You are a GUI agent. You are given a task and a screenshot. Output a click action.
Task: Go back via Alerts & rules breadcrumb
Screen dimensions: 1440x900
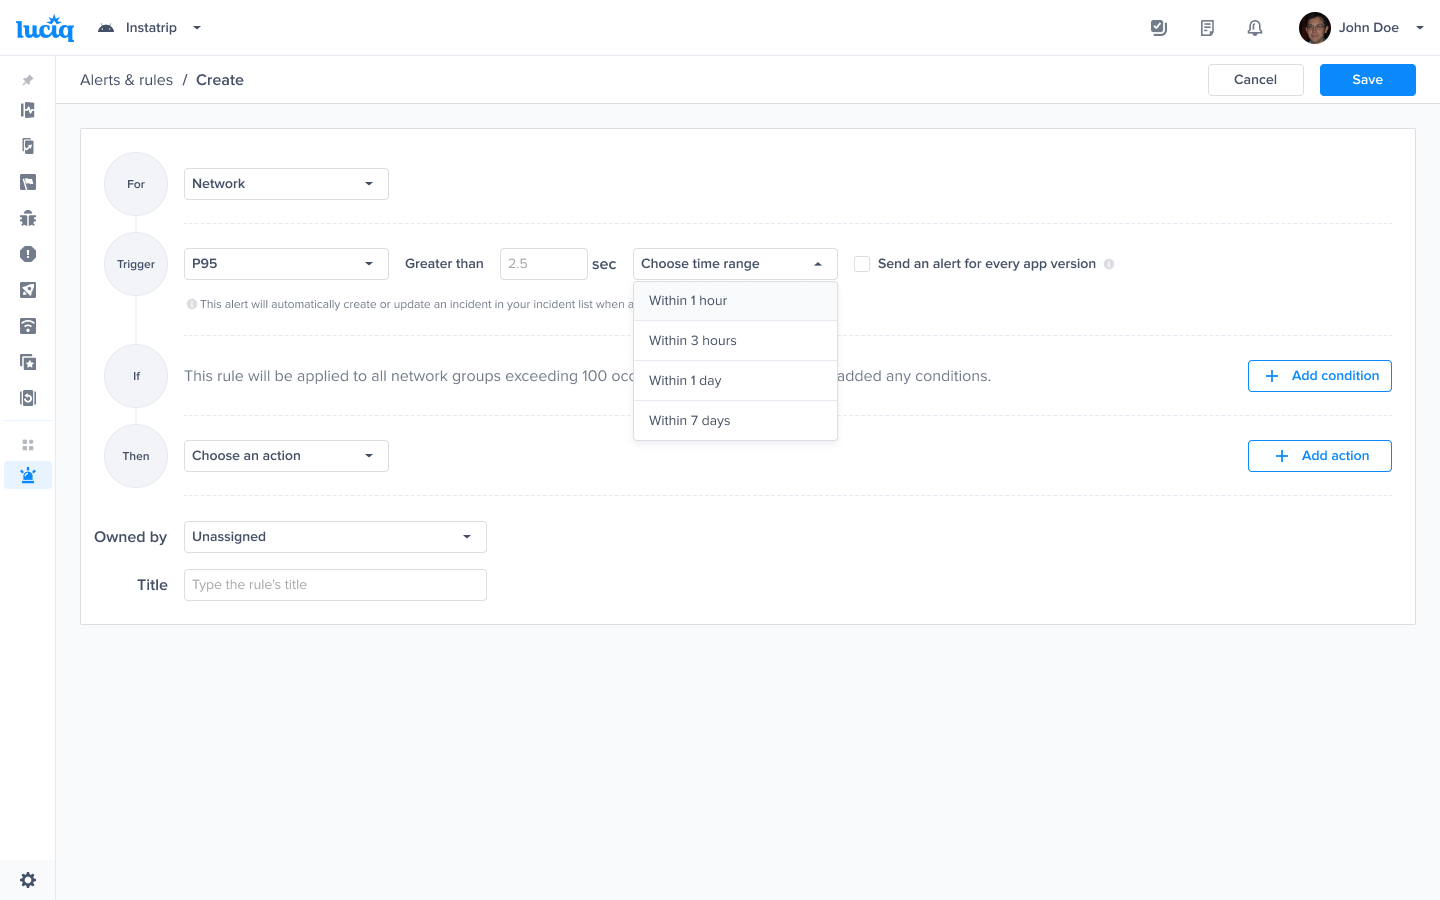click(126, 80)
